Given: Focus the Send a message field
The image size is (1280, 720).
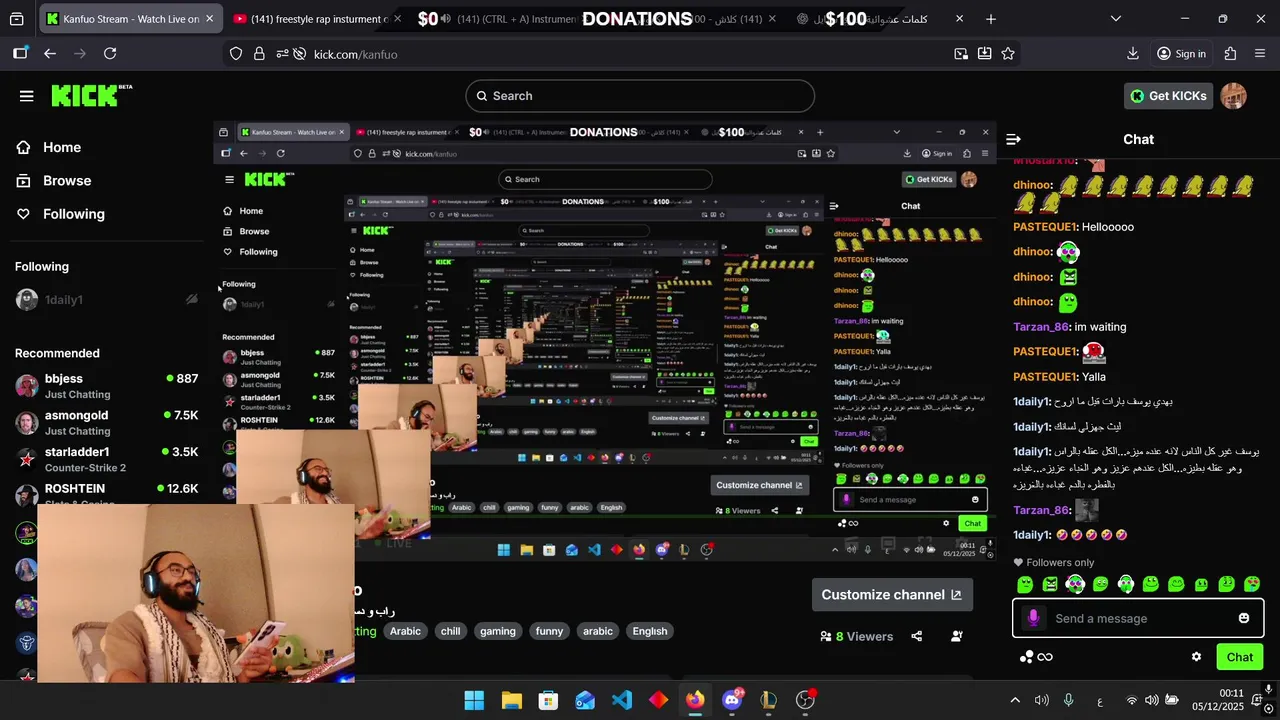Looking at the screenshot, I should click(1138, 618).
